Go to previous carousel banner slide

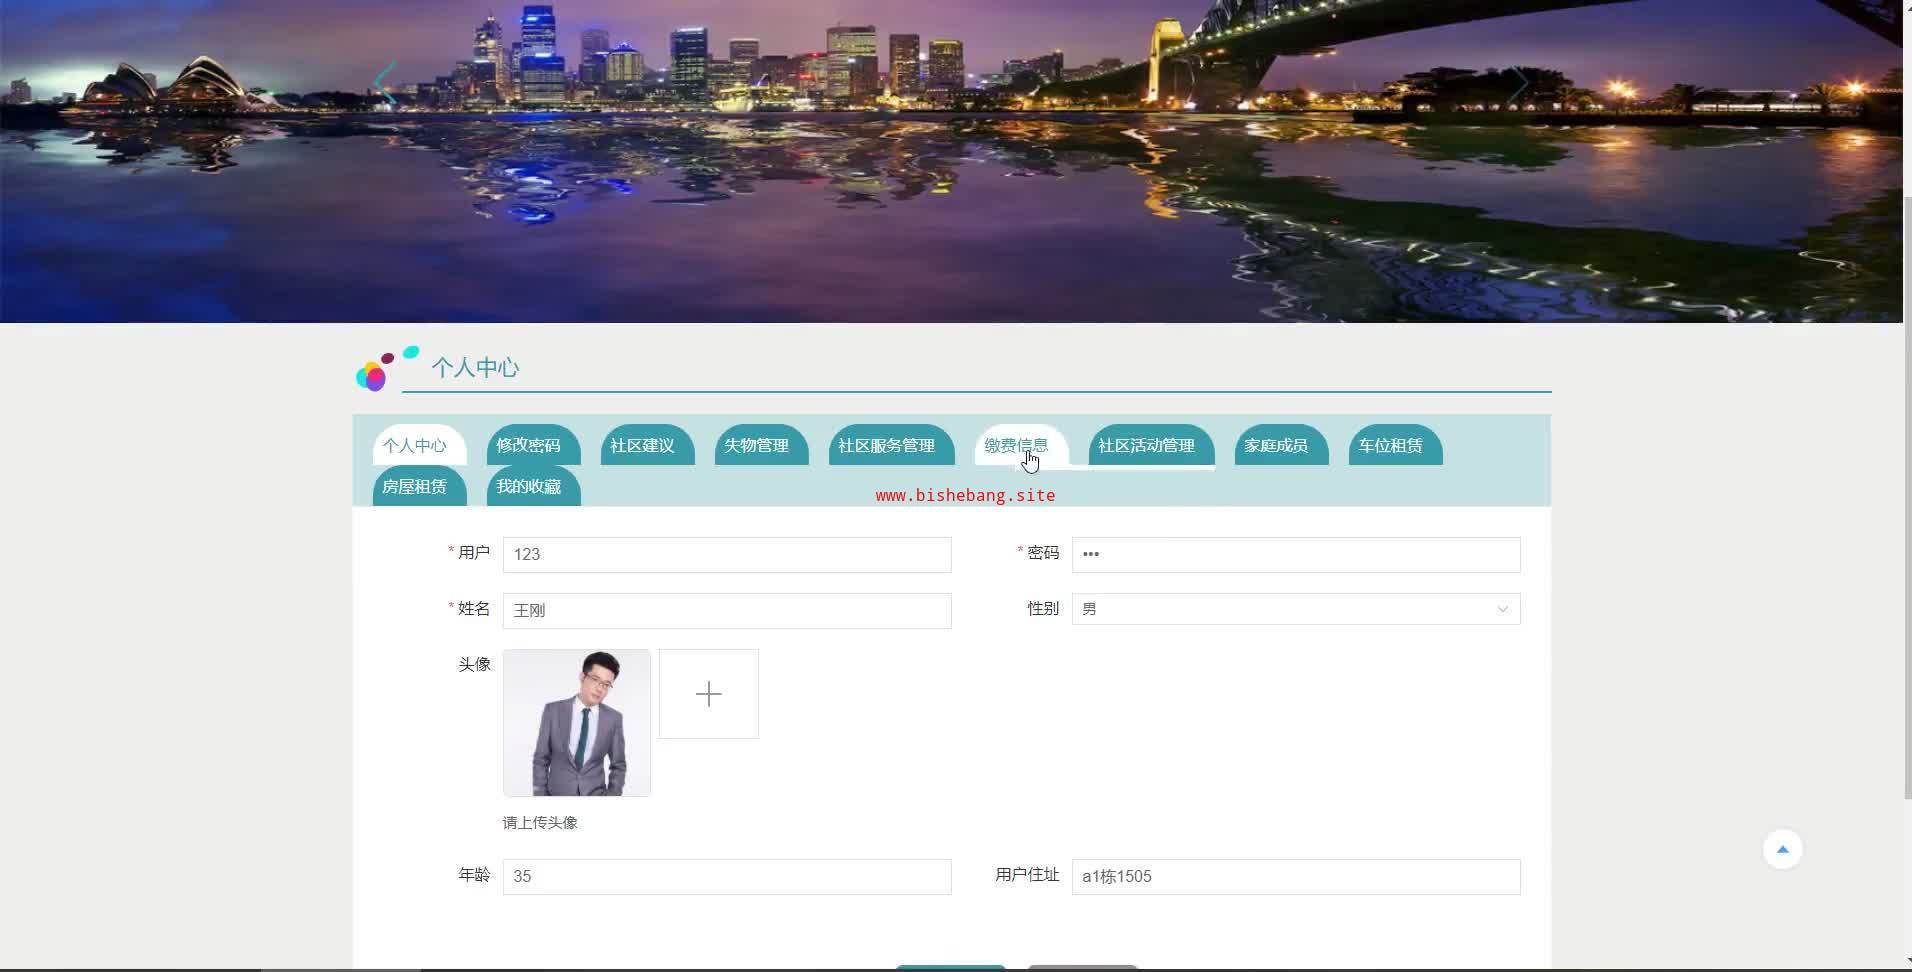coord(385,84)
